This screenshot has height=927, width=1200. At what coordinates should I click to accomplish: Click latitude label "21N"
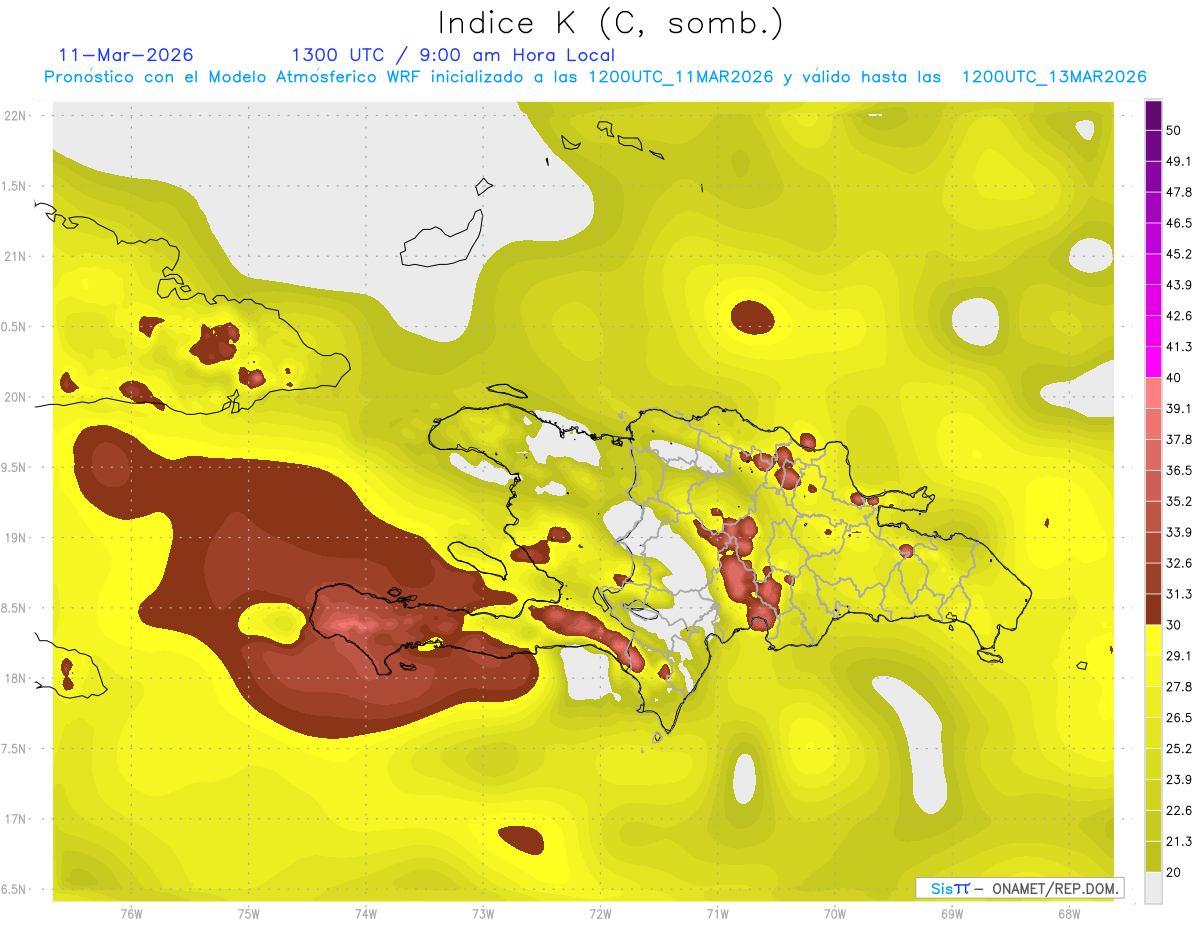[x=15, y=256]
